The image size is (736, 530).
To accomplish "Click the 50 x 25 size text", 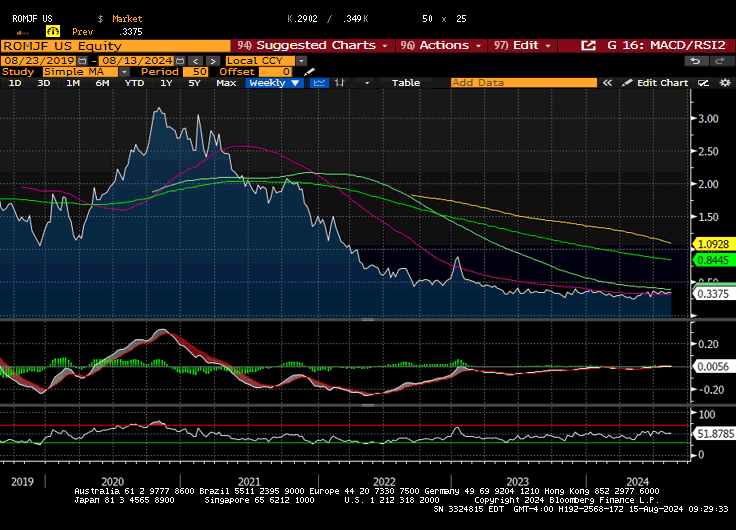I will [444, 19].
